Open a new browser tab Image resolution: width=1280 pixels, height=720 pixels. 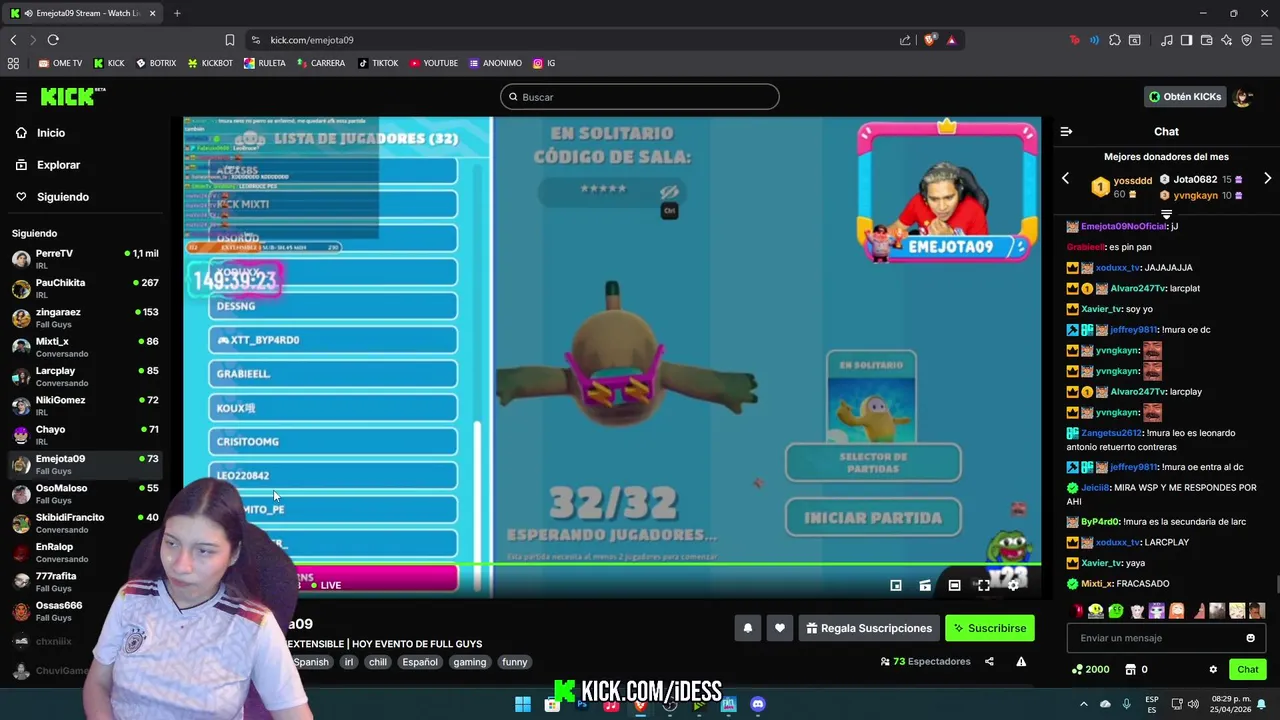[x=177, y=13]
